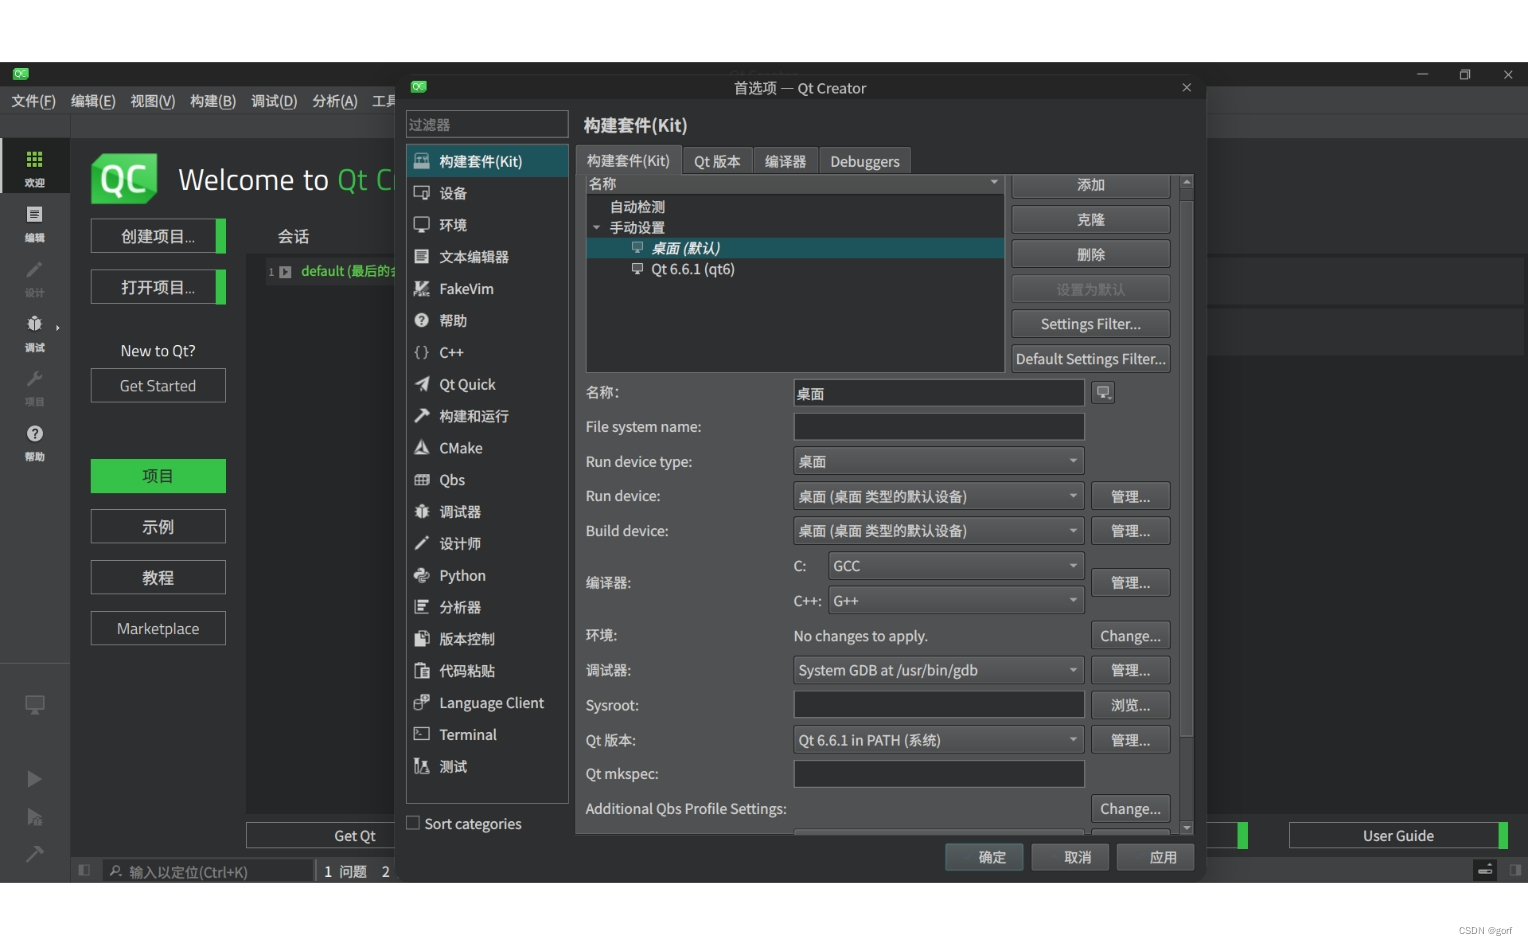Click kit icon button next to name field
The height and width of the screenshot is (945, 1528).
coord(1103,393)
